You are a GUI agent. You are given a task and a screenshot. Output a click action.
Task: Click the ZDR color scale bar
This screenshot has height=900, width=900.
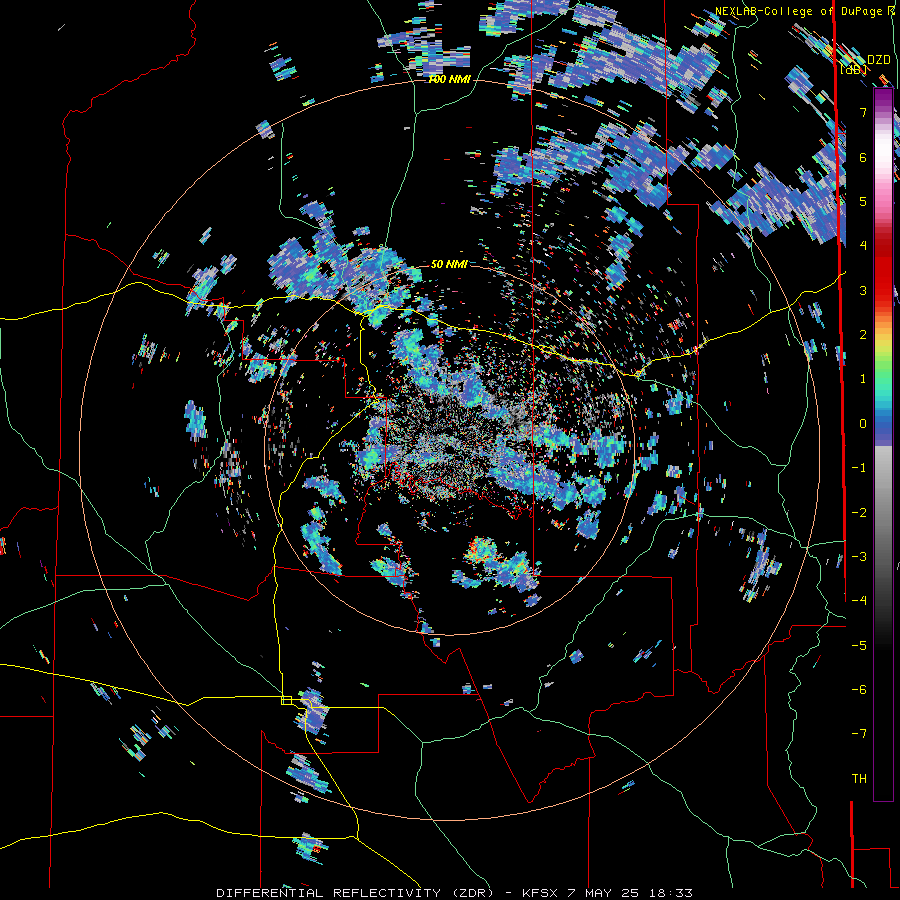(883, 444)
